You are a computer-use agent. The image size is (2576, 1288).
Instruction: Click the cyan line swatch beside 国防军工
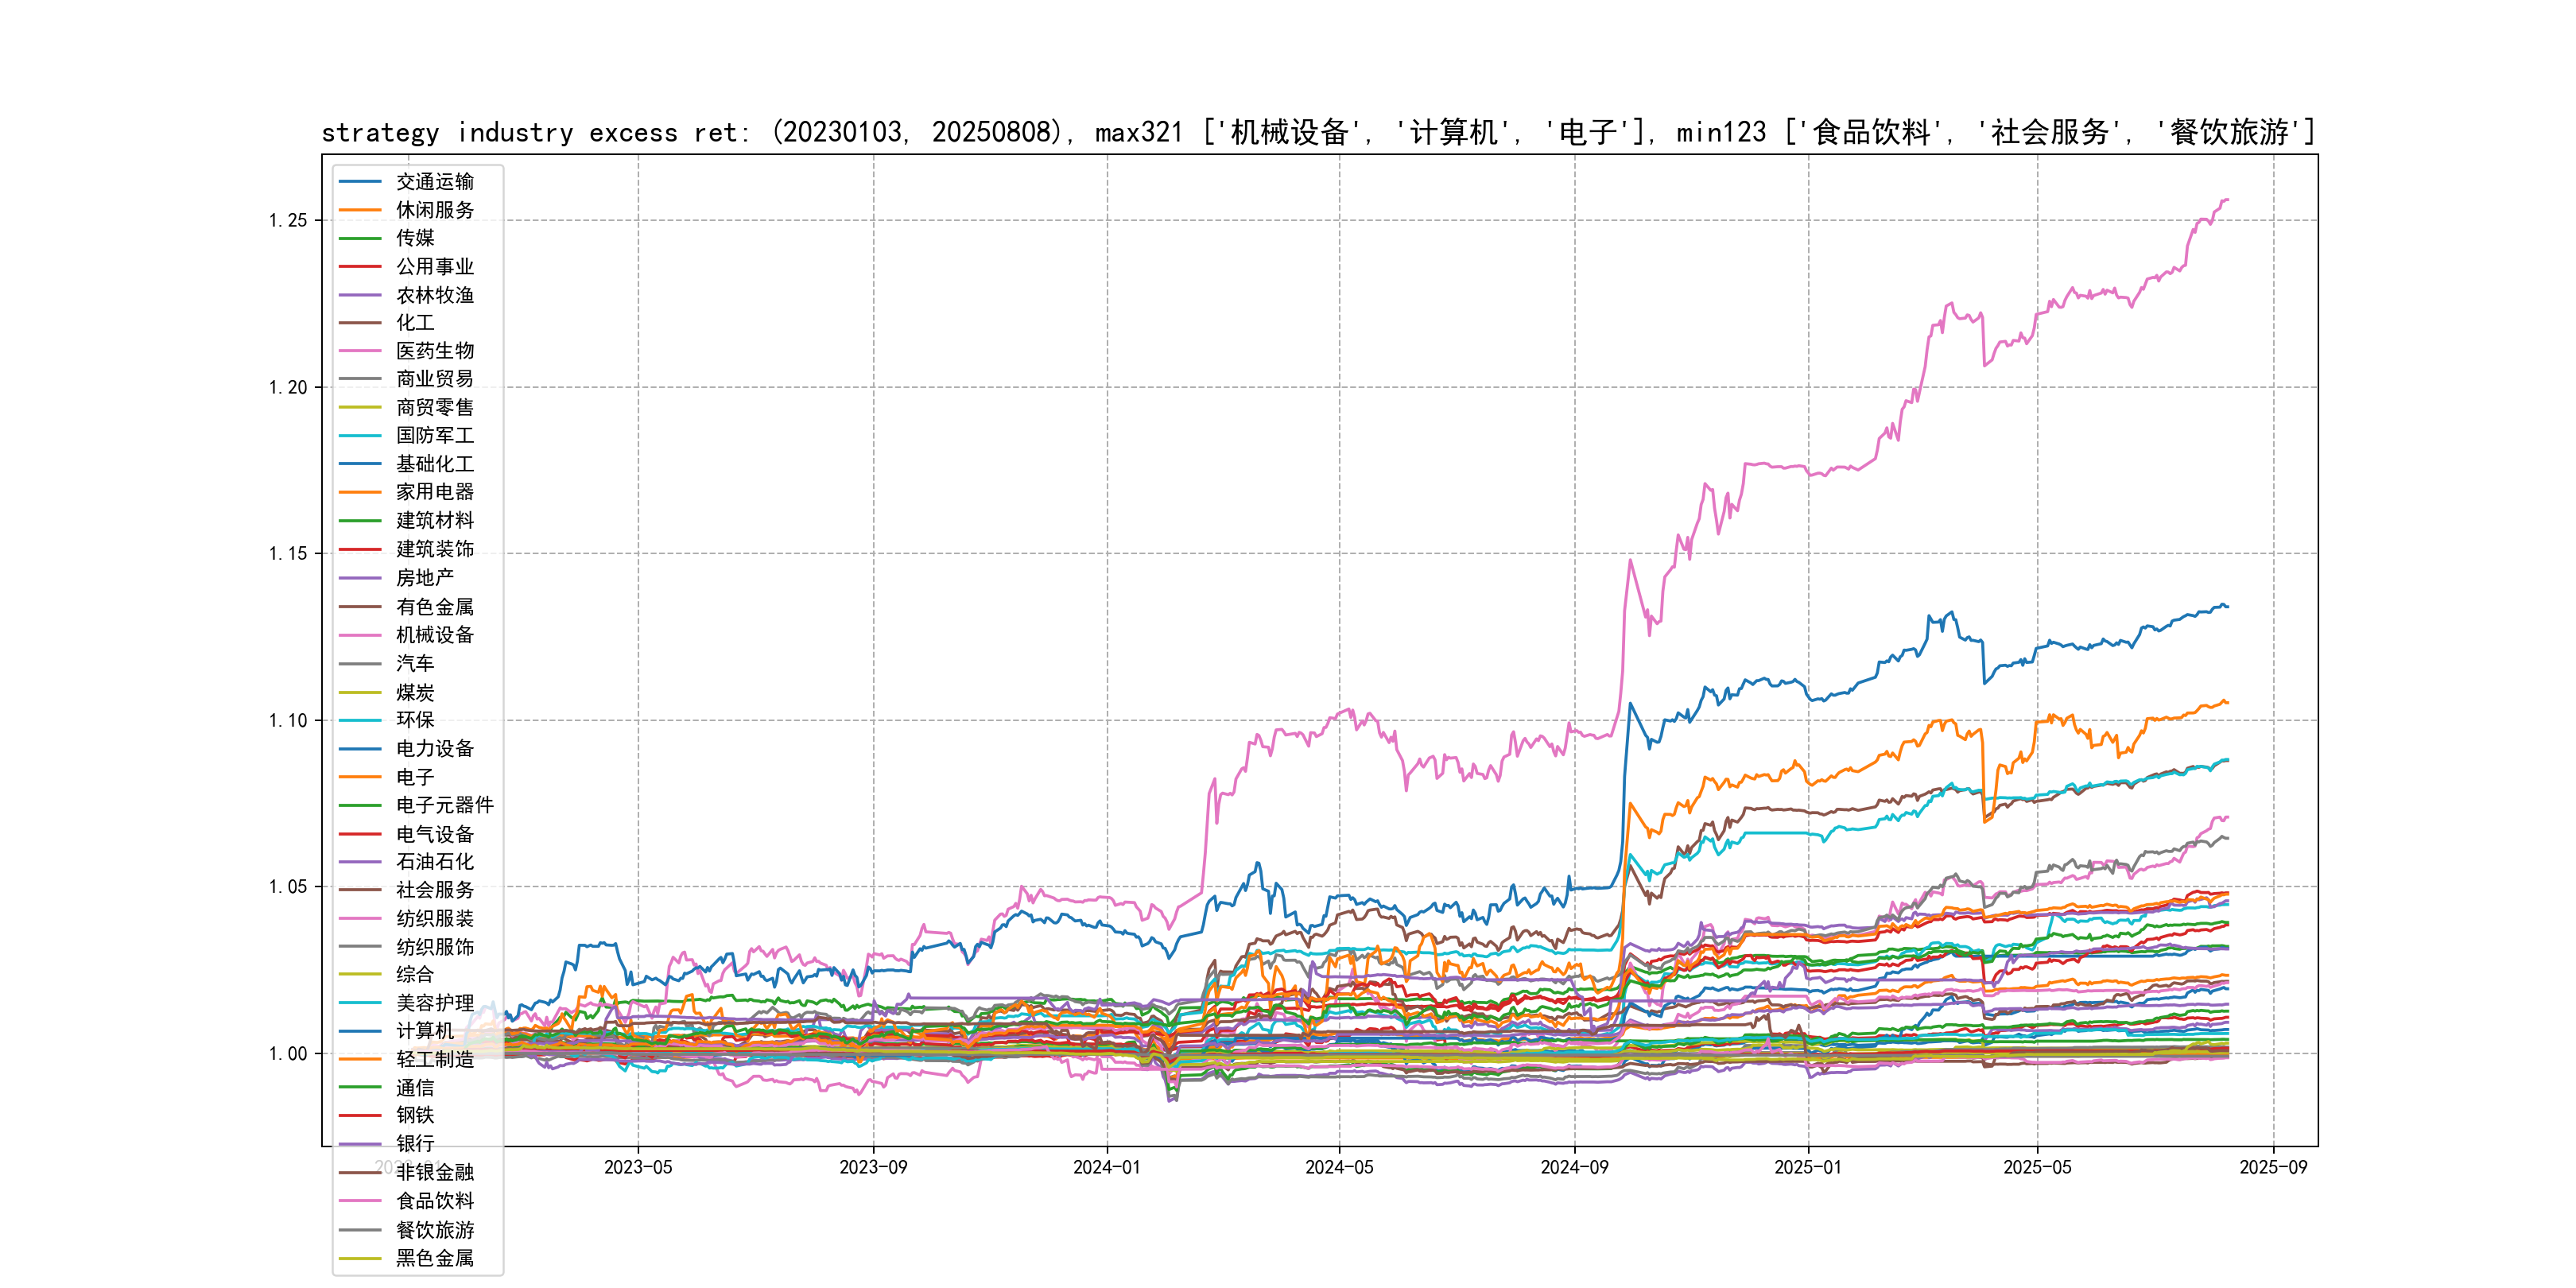360,436
